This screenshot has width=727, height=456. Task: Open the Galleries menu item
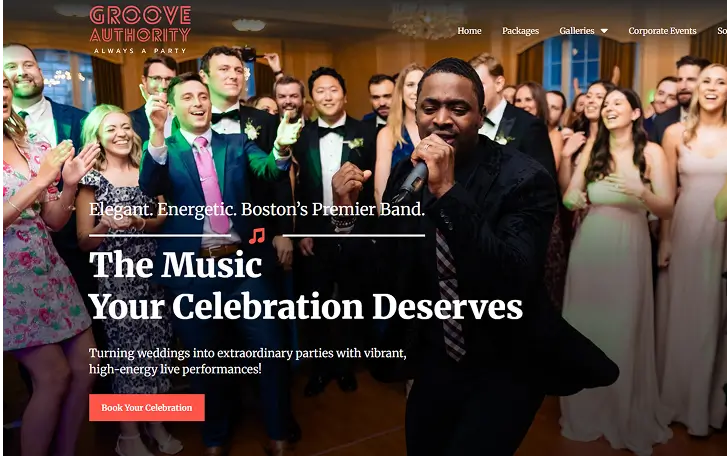coord(576,31)
